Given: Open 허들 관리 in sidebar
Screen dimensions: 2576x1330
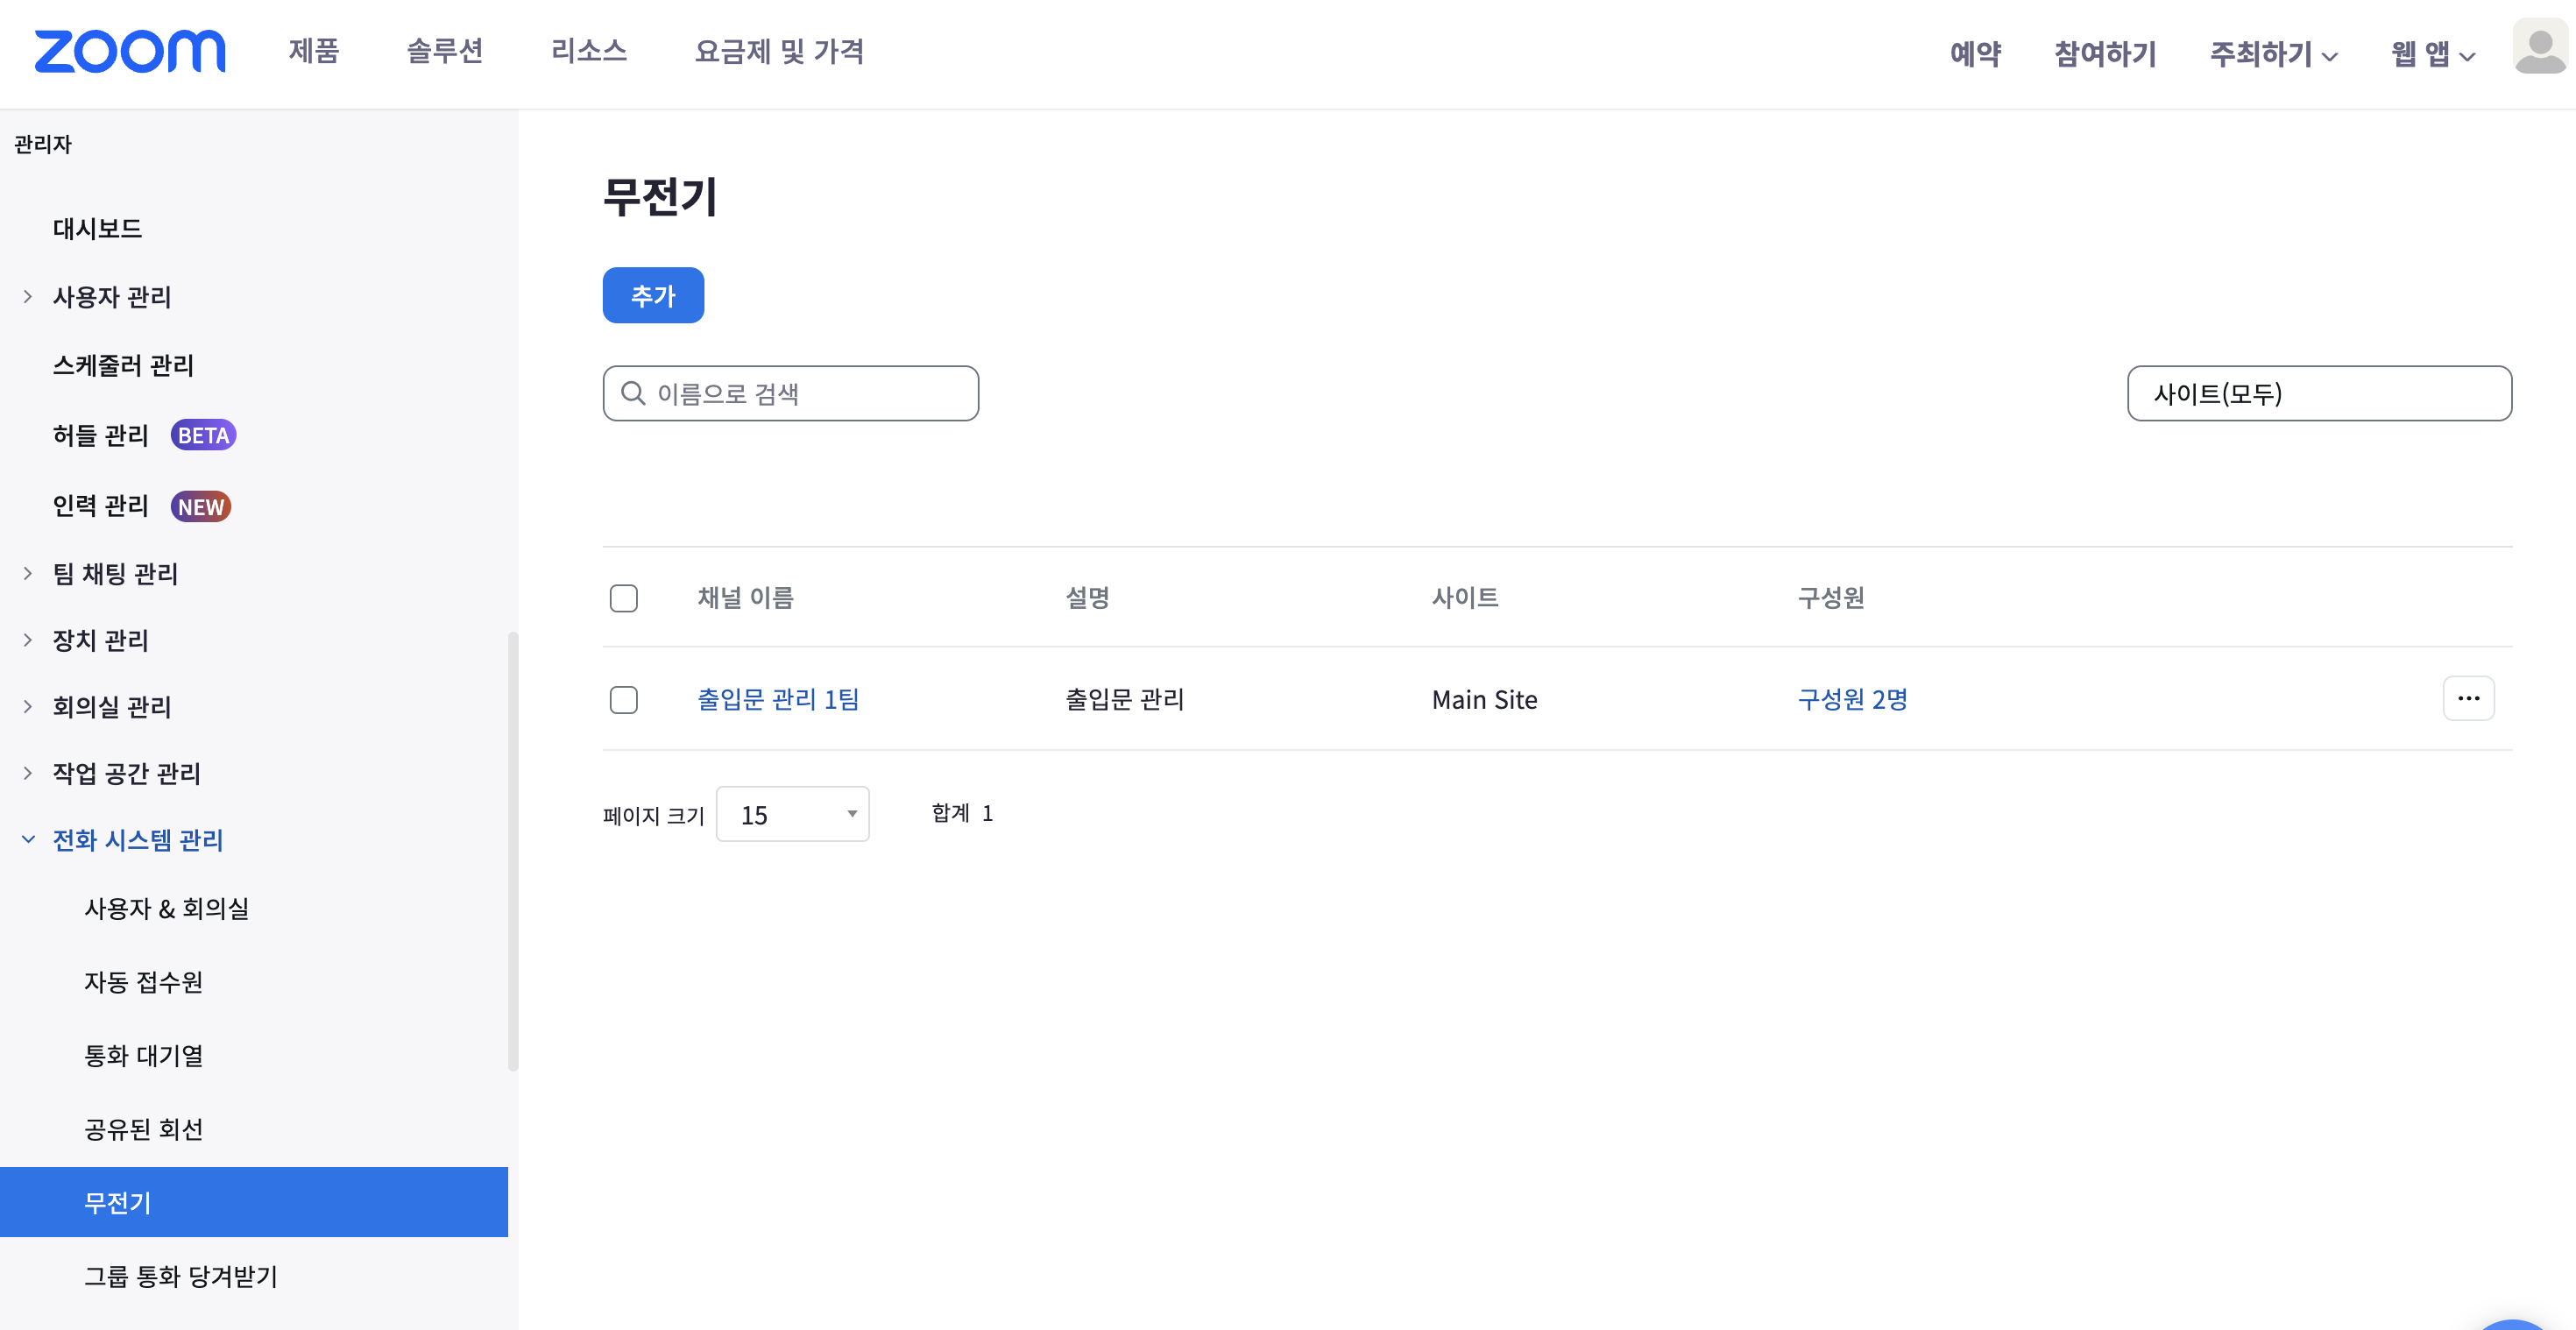Looking at the screenshot, I should 100,435.
